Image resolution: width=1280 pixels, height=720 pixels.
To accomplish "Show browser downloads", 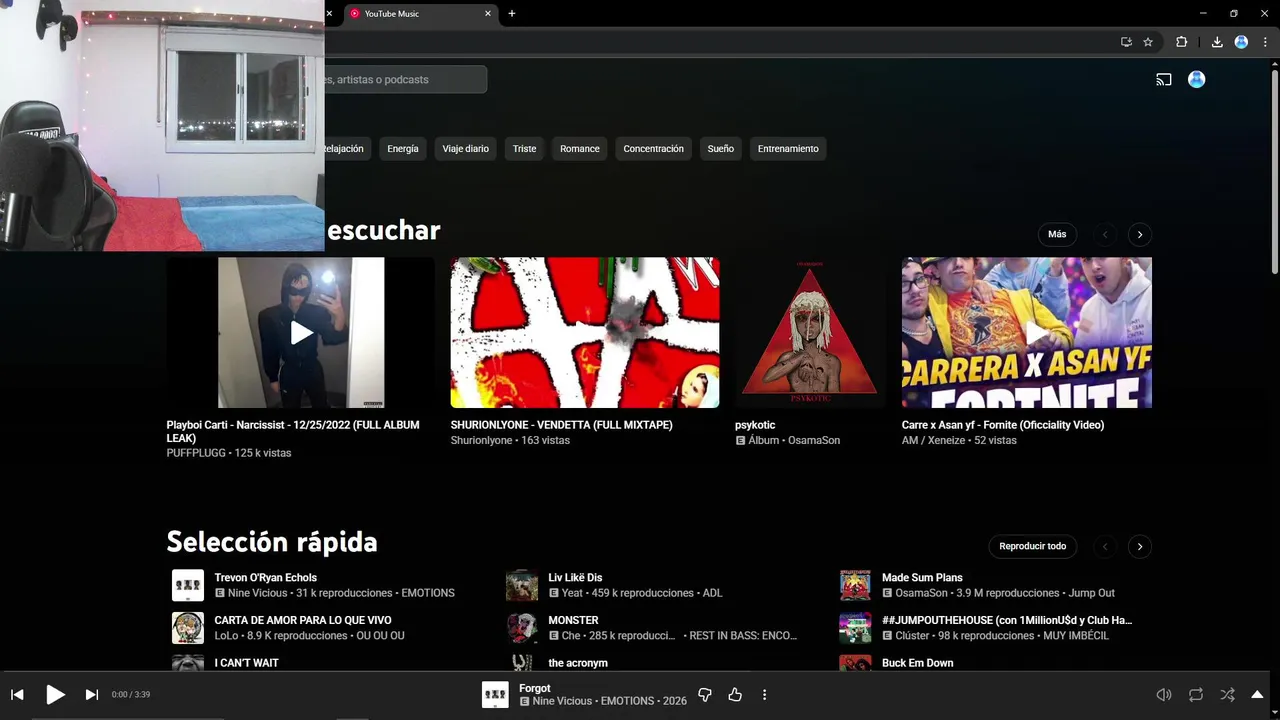I will click(1217, 42).
